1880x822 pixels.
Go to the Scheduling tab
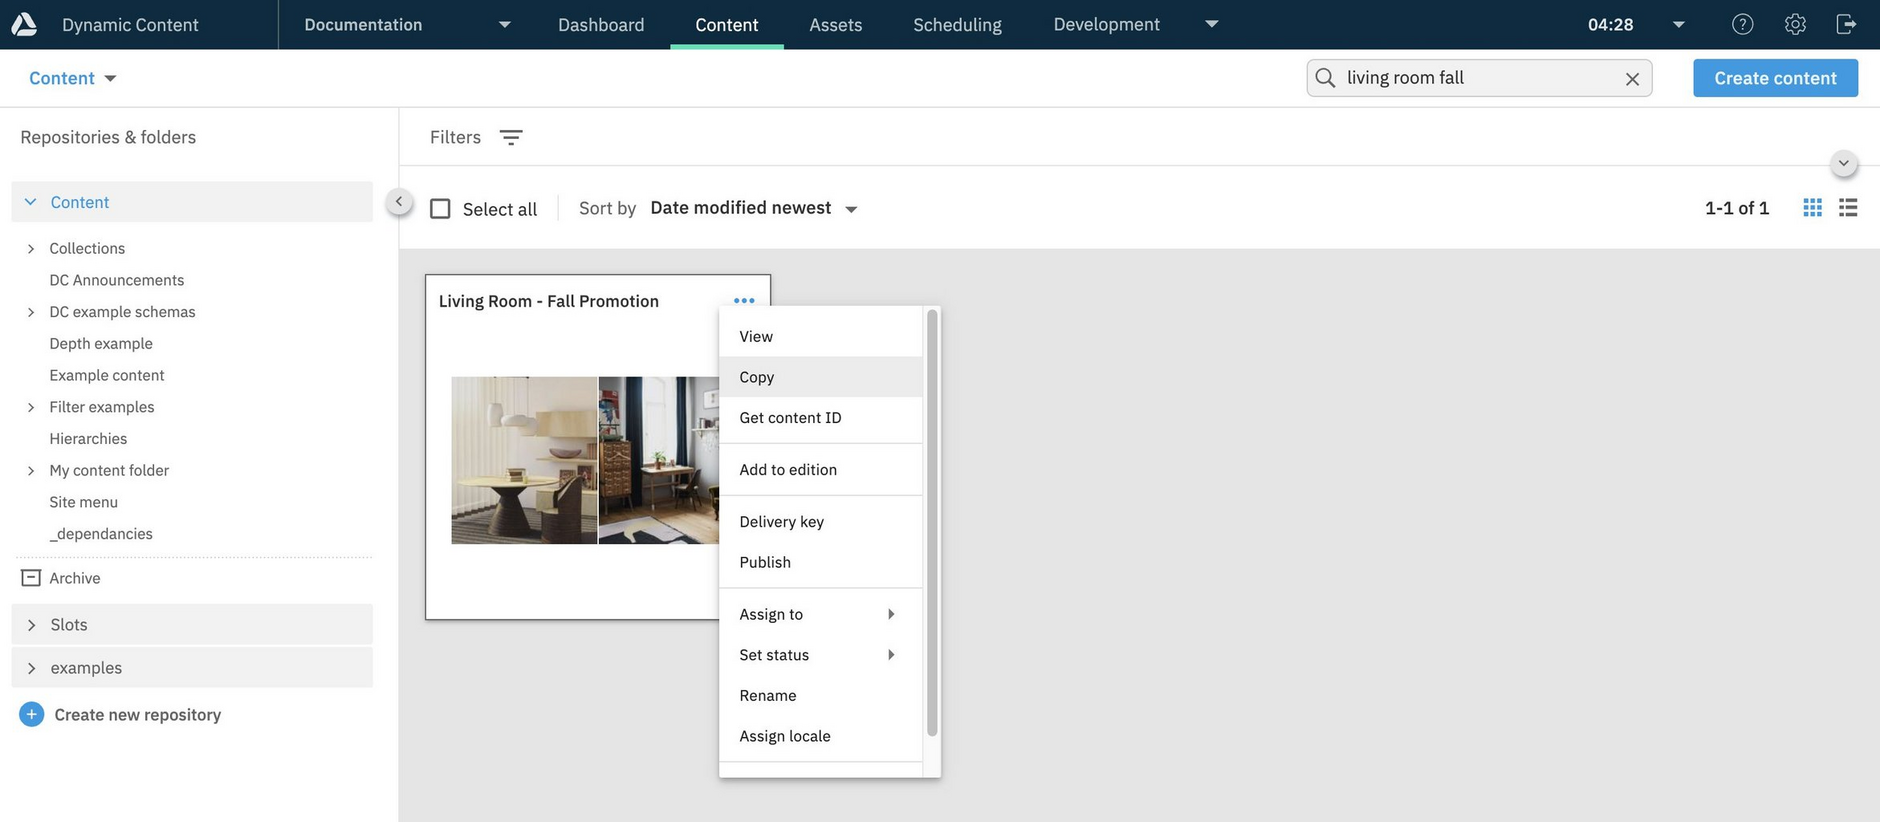(x=957, y=24)
